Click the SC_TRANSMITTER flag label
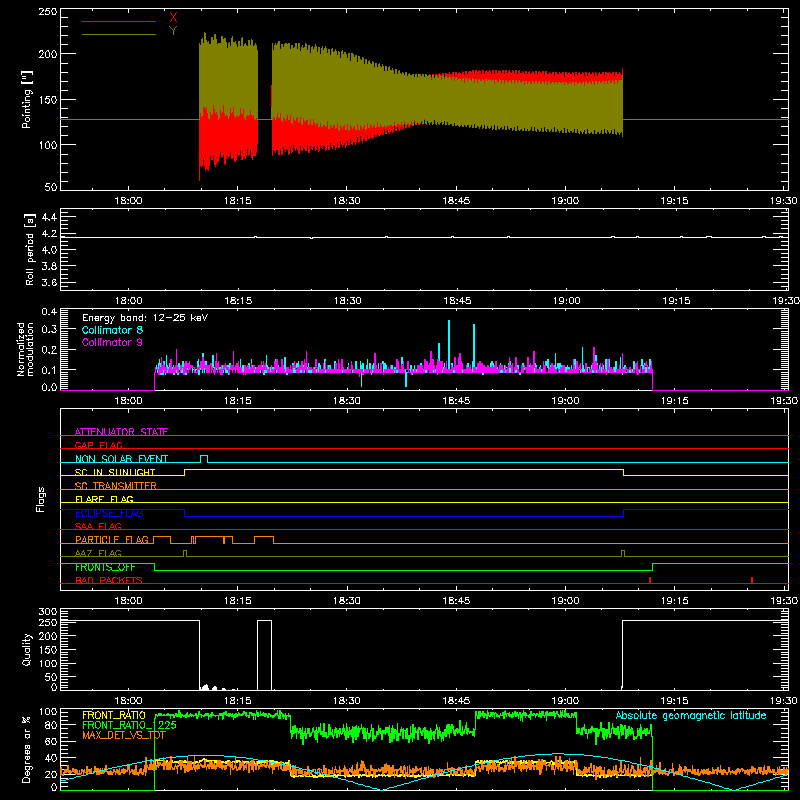Screen dimensions: 800x800 pos(115,486)
